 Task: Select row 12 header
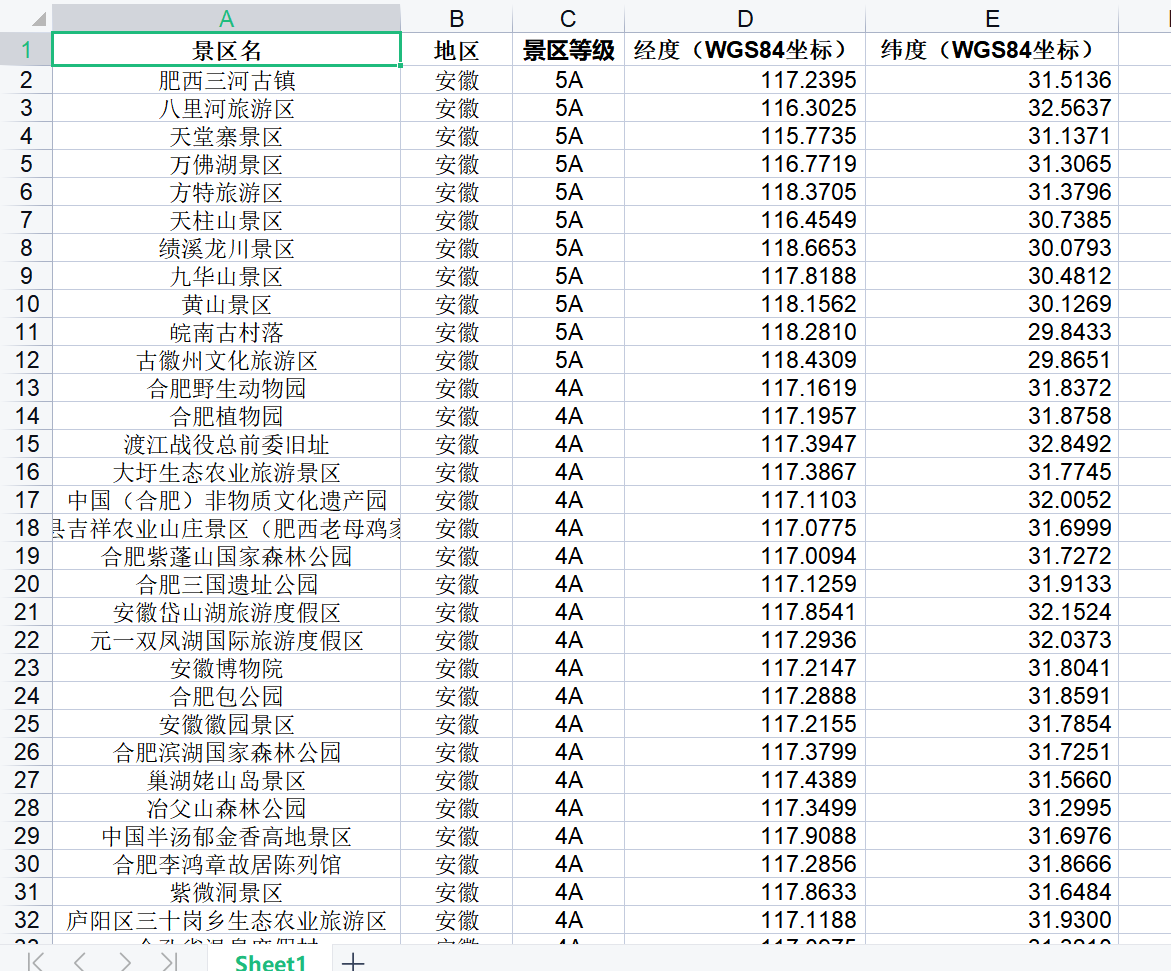click(26, 360)
